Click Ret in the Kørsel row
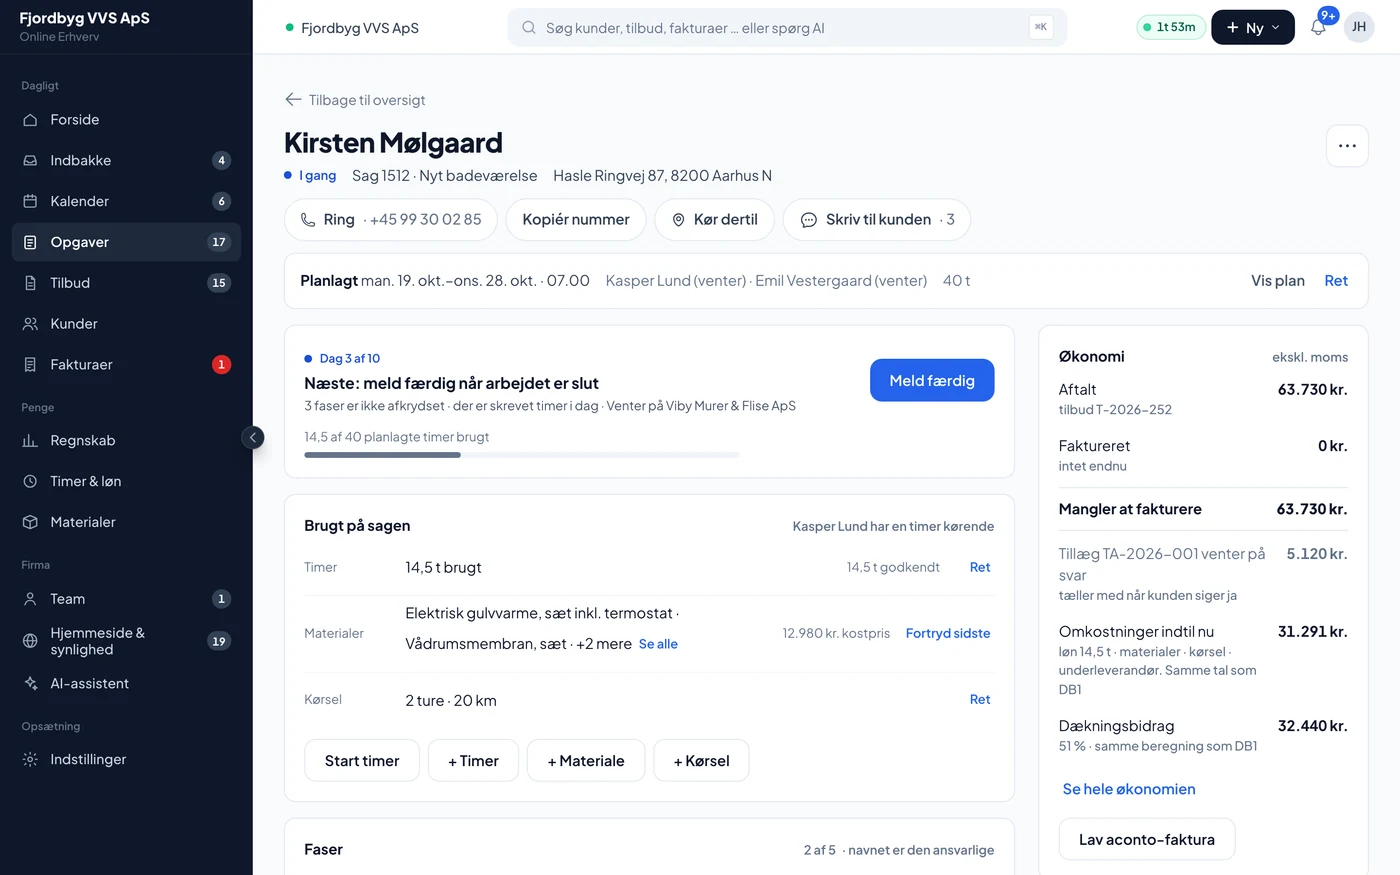This screenshot has width=1400, height=875. (980, 700)
